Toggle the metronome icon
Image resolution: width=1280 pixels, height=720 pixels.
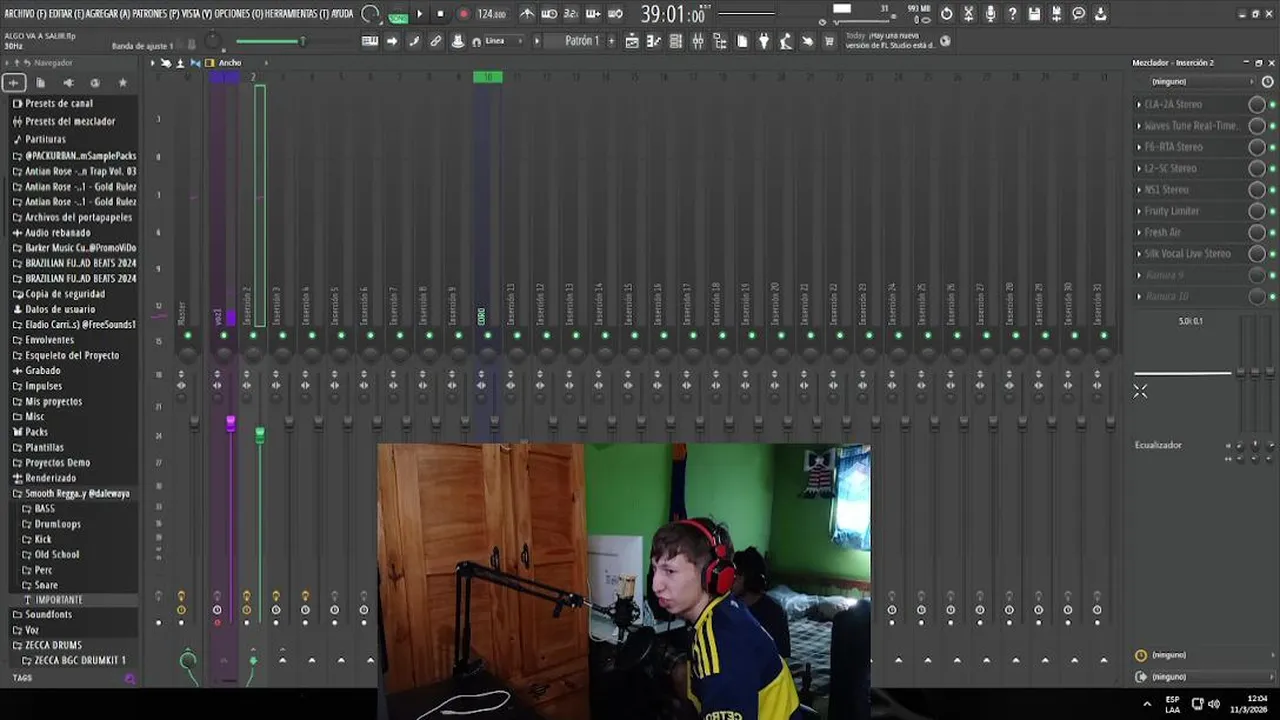527,14
